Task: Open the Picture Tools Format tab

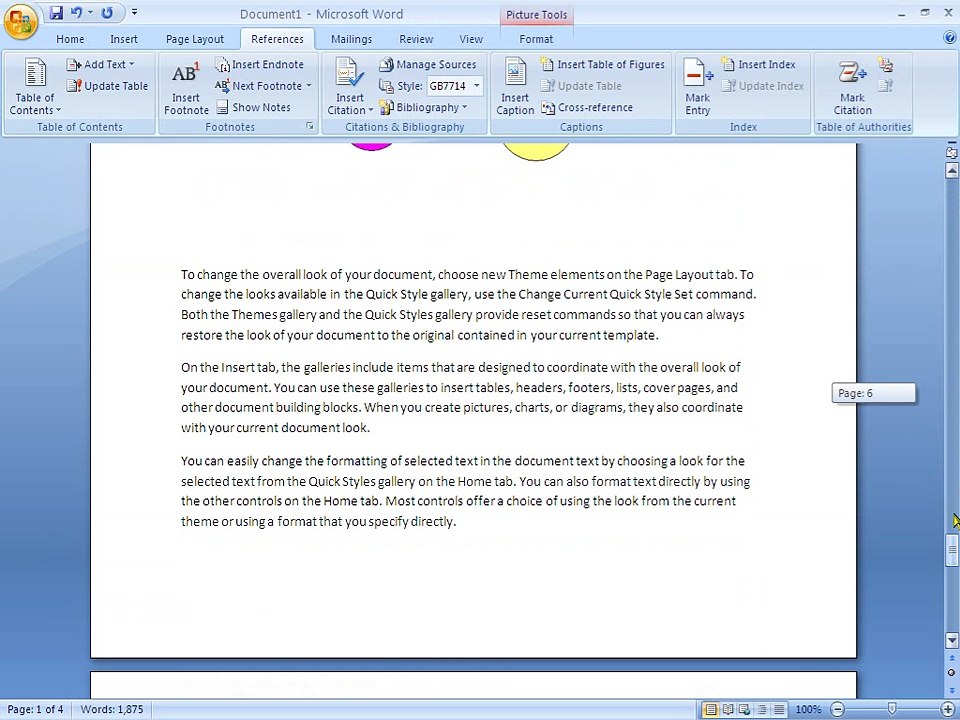Action: (x=536, y=39)
